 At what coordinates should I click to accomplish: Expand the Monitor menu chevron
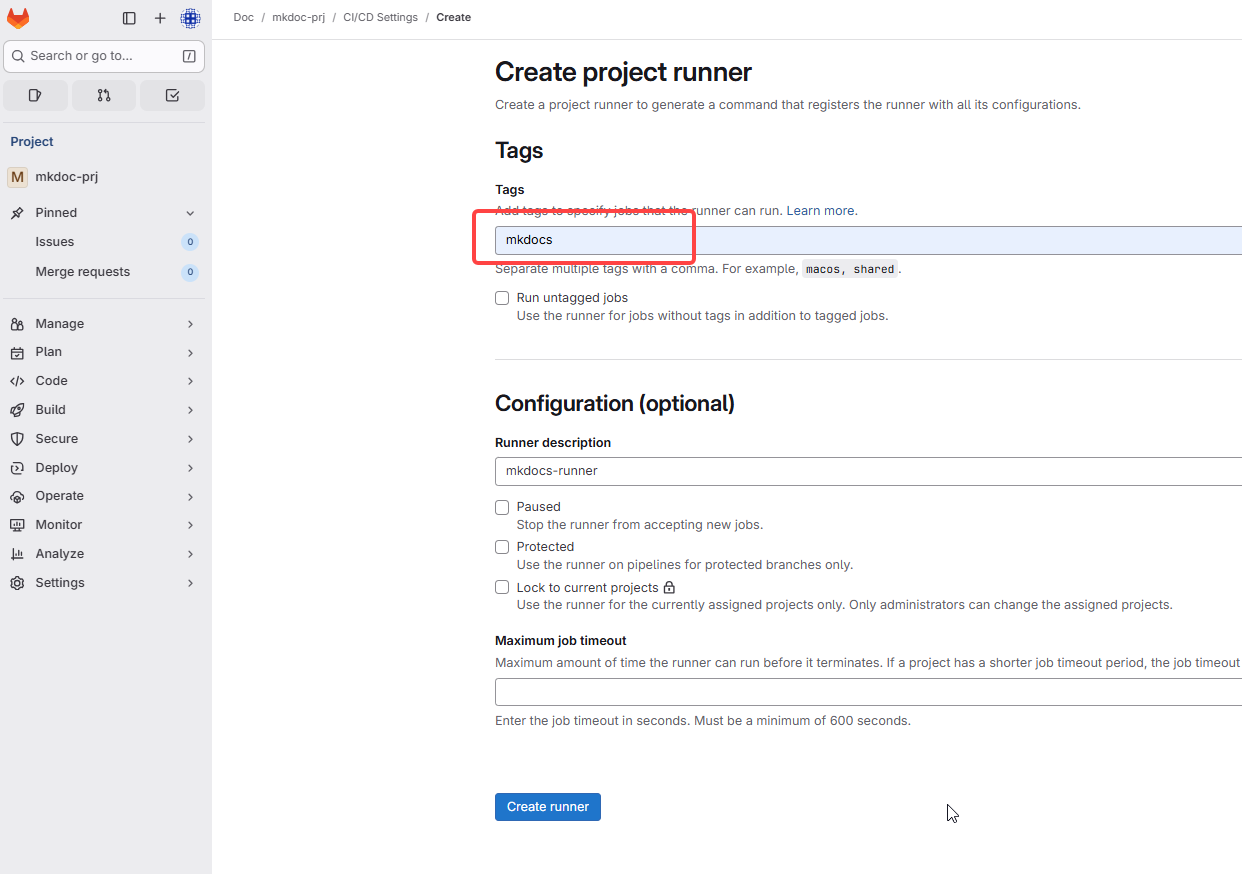[190, 525]
